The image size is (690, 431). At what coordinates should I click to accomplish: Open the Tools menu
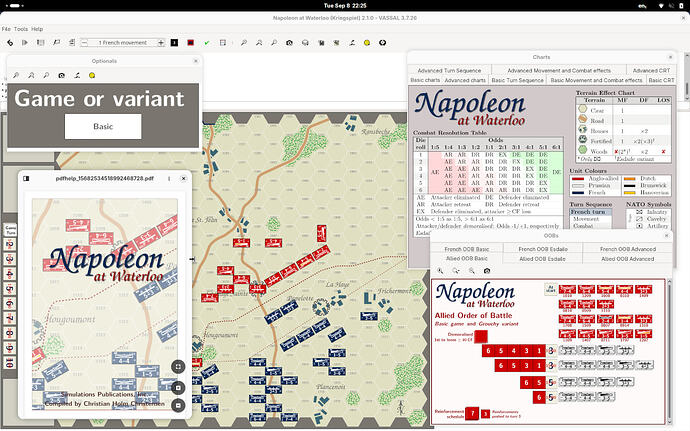click(21, 29)
